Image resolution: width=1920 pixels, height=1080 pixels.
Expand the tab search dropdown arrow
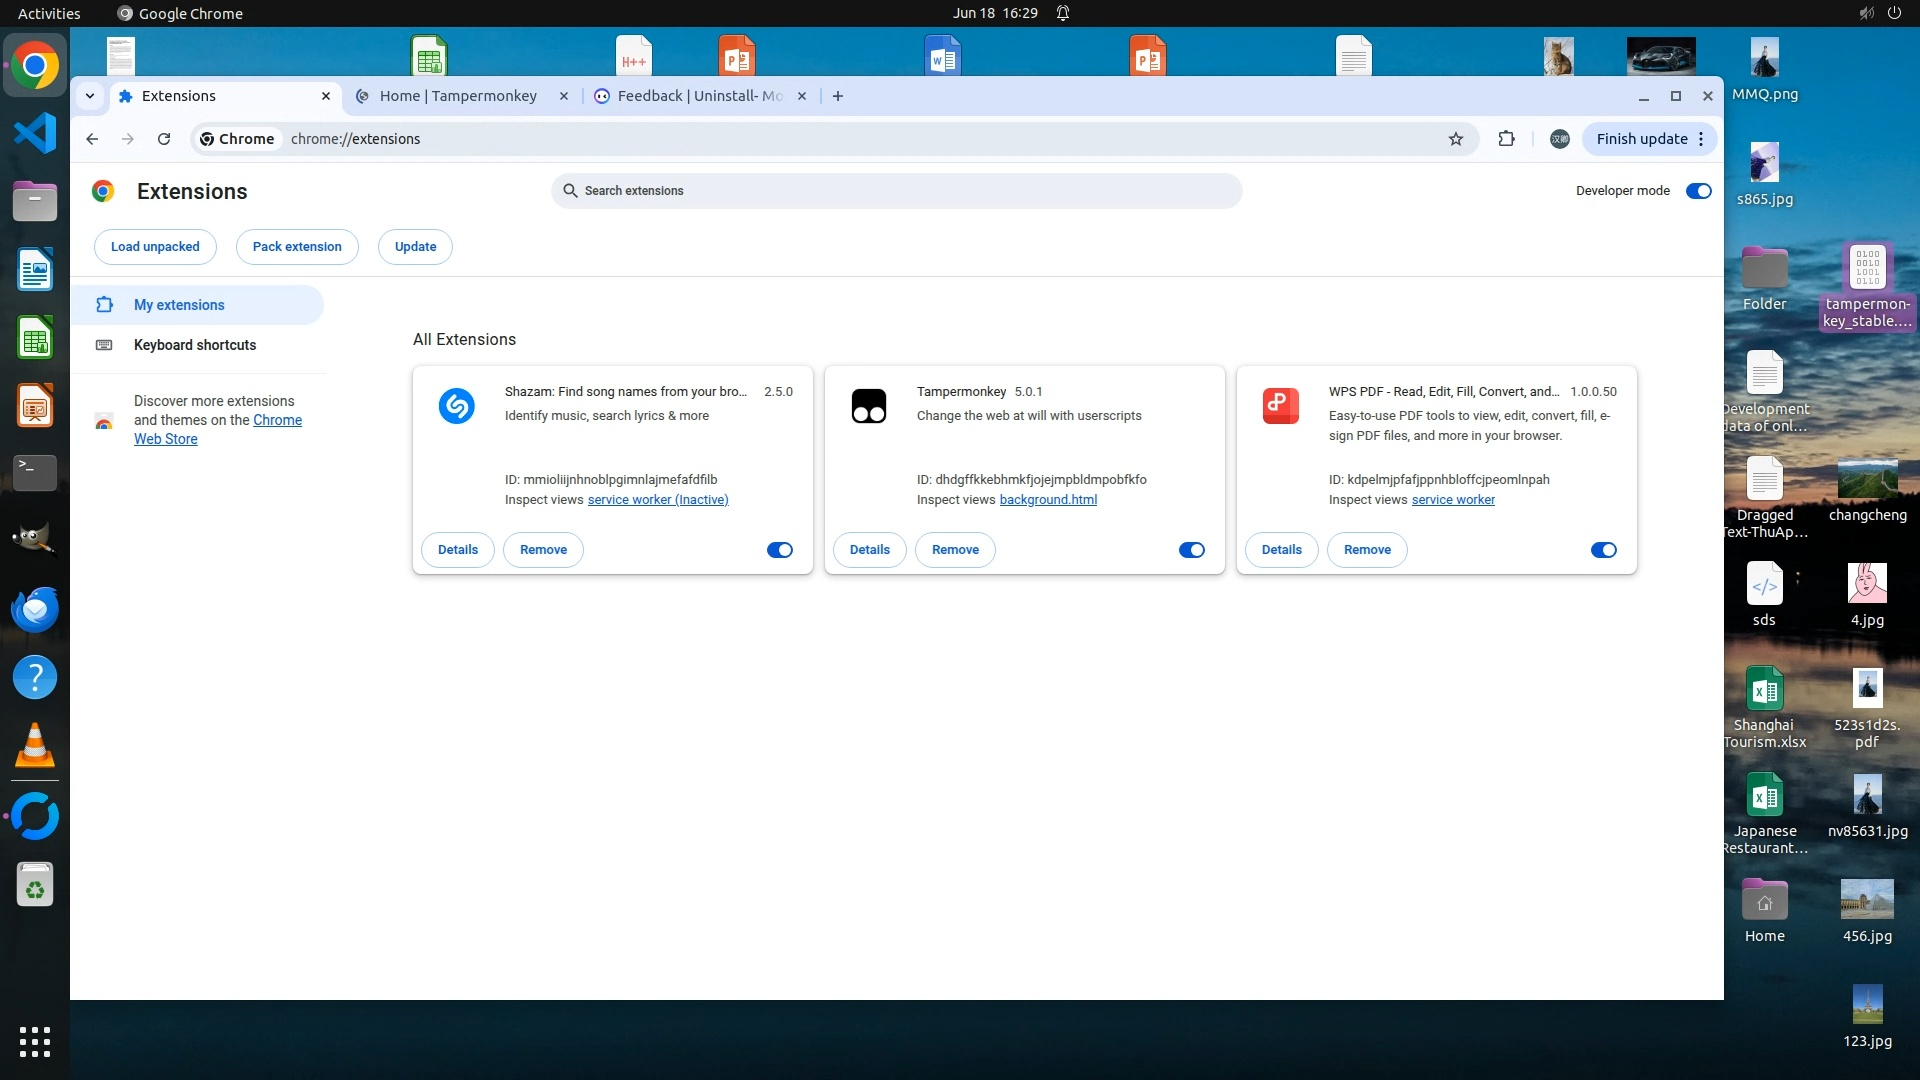[90, 96]
